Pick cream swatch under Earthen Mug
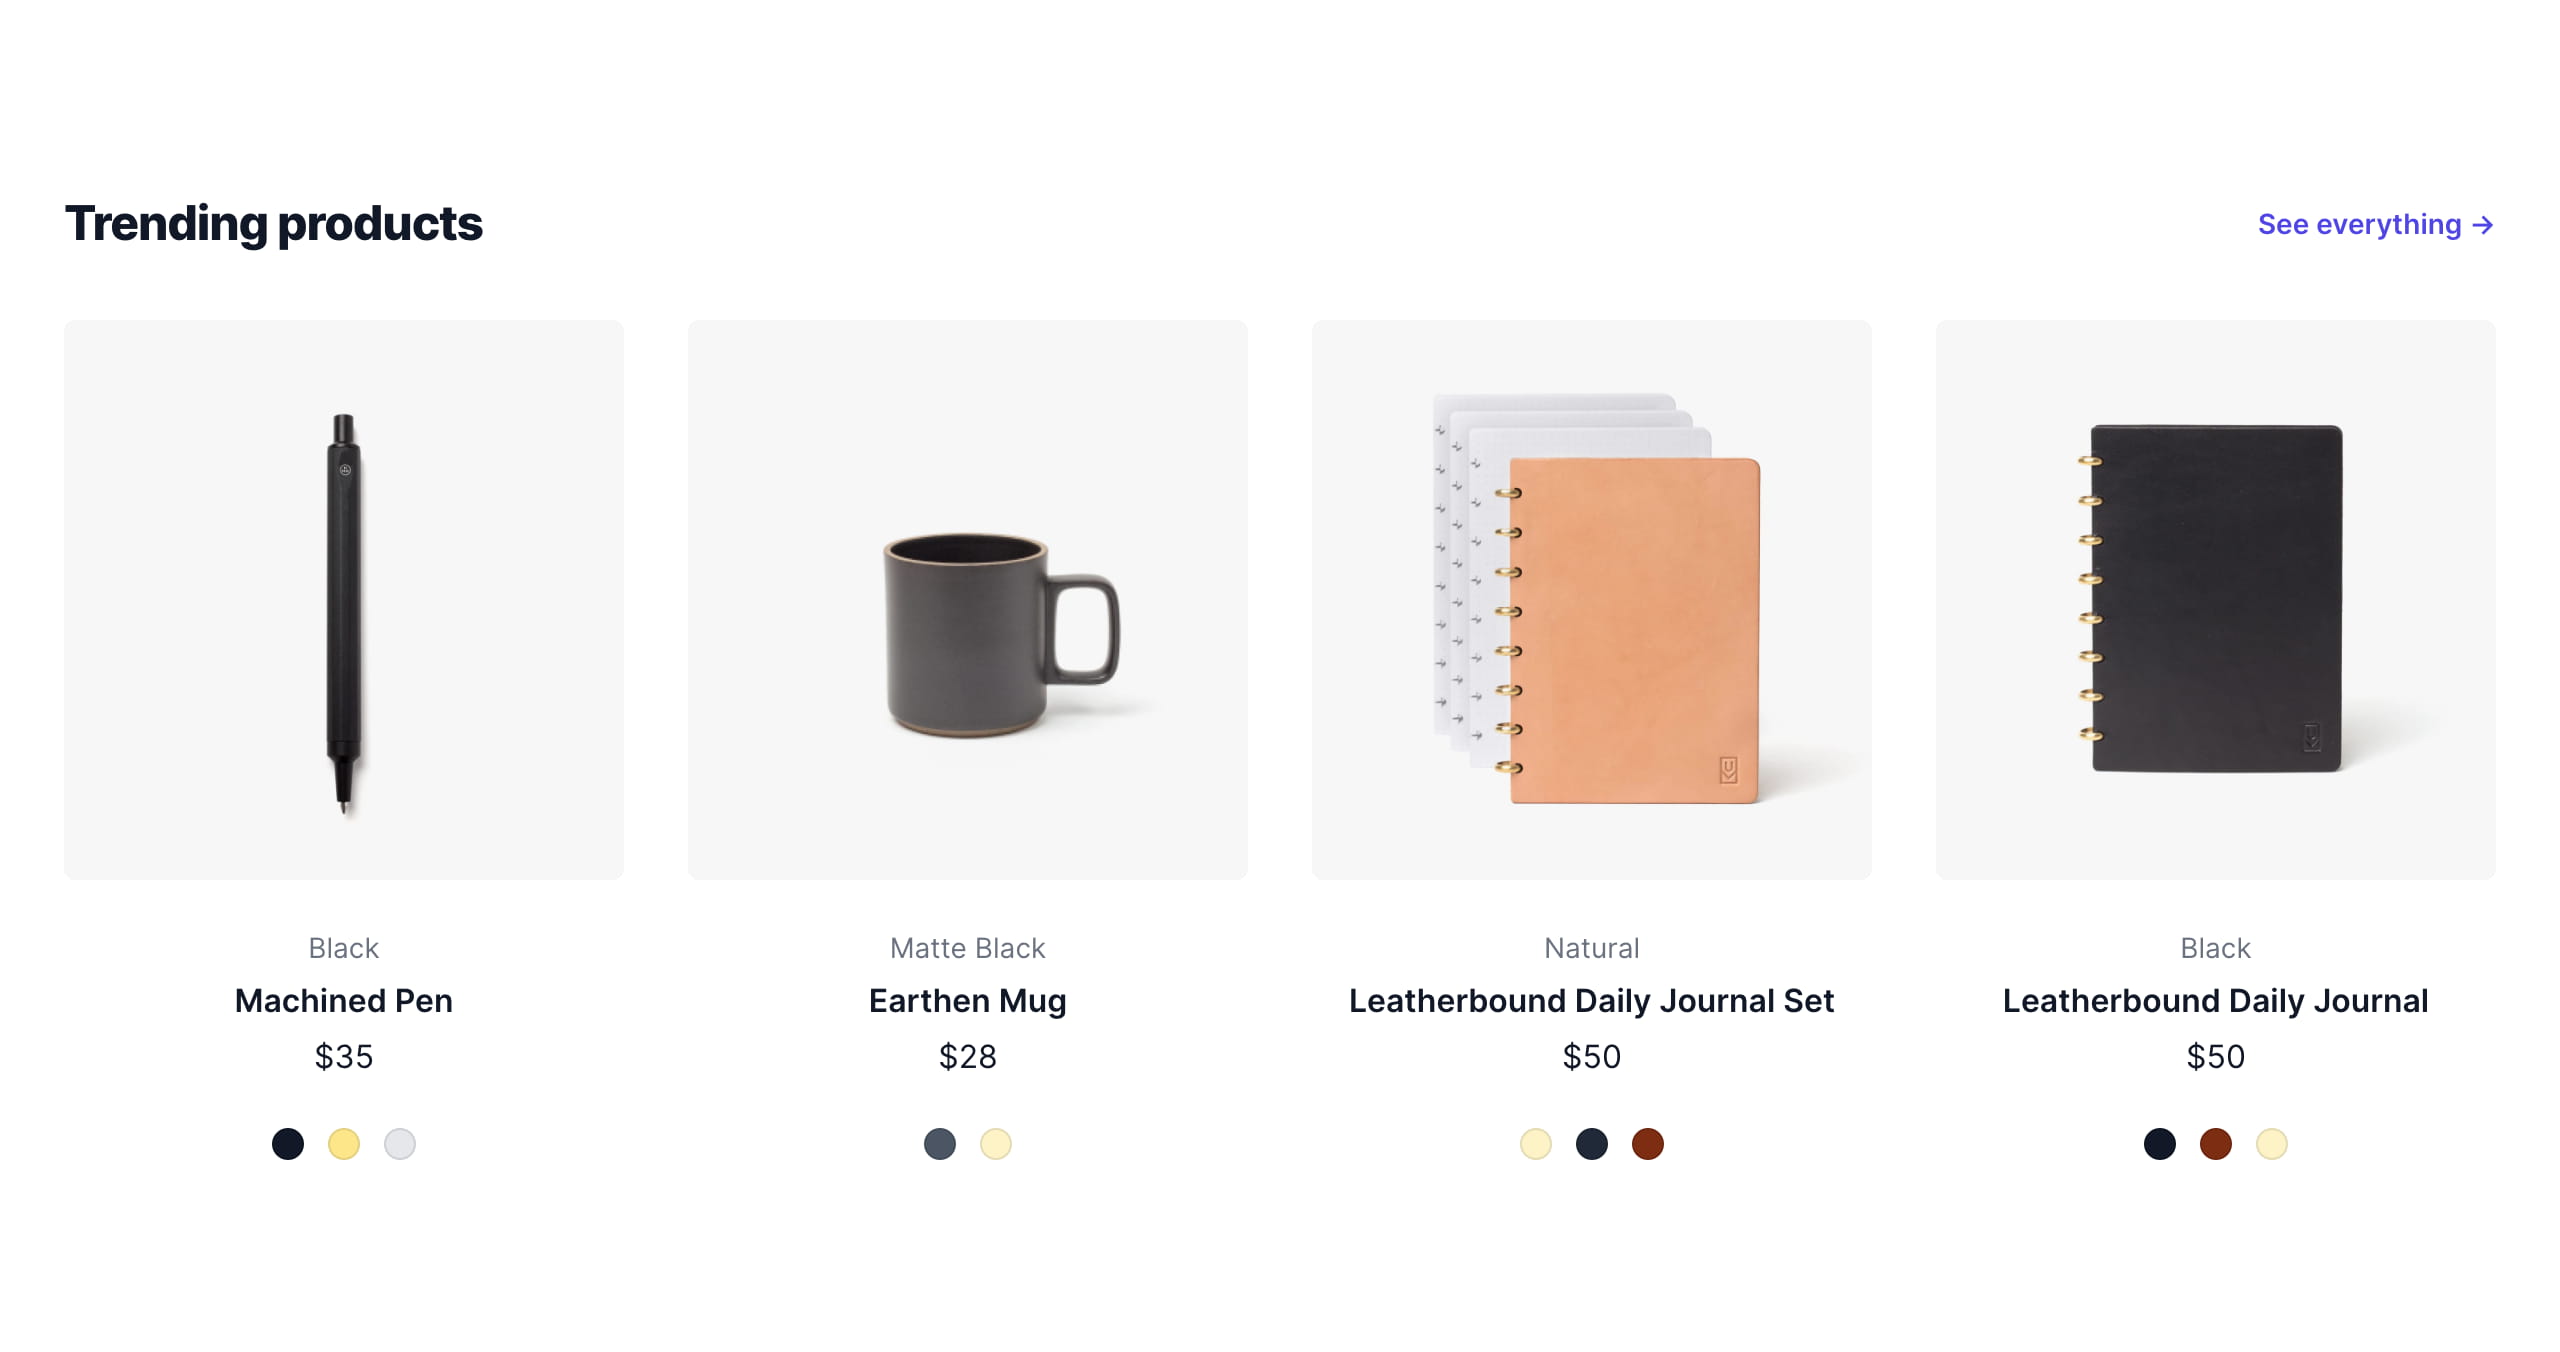 pos(996,1144)
